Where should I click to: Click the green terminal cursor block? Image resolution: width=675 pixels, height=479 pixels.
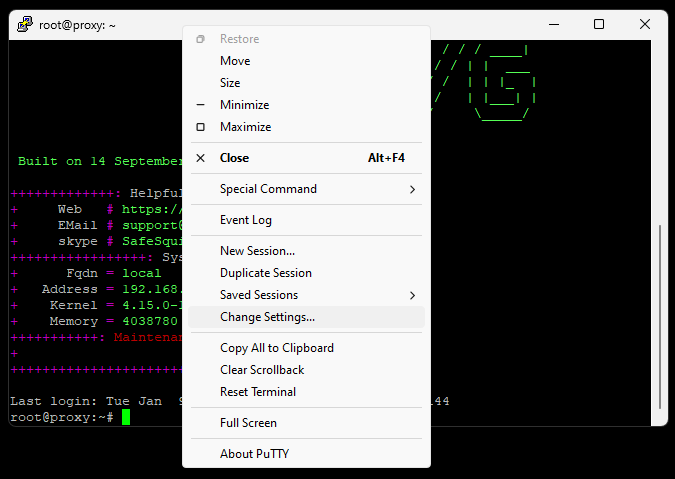126,417
